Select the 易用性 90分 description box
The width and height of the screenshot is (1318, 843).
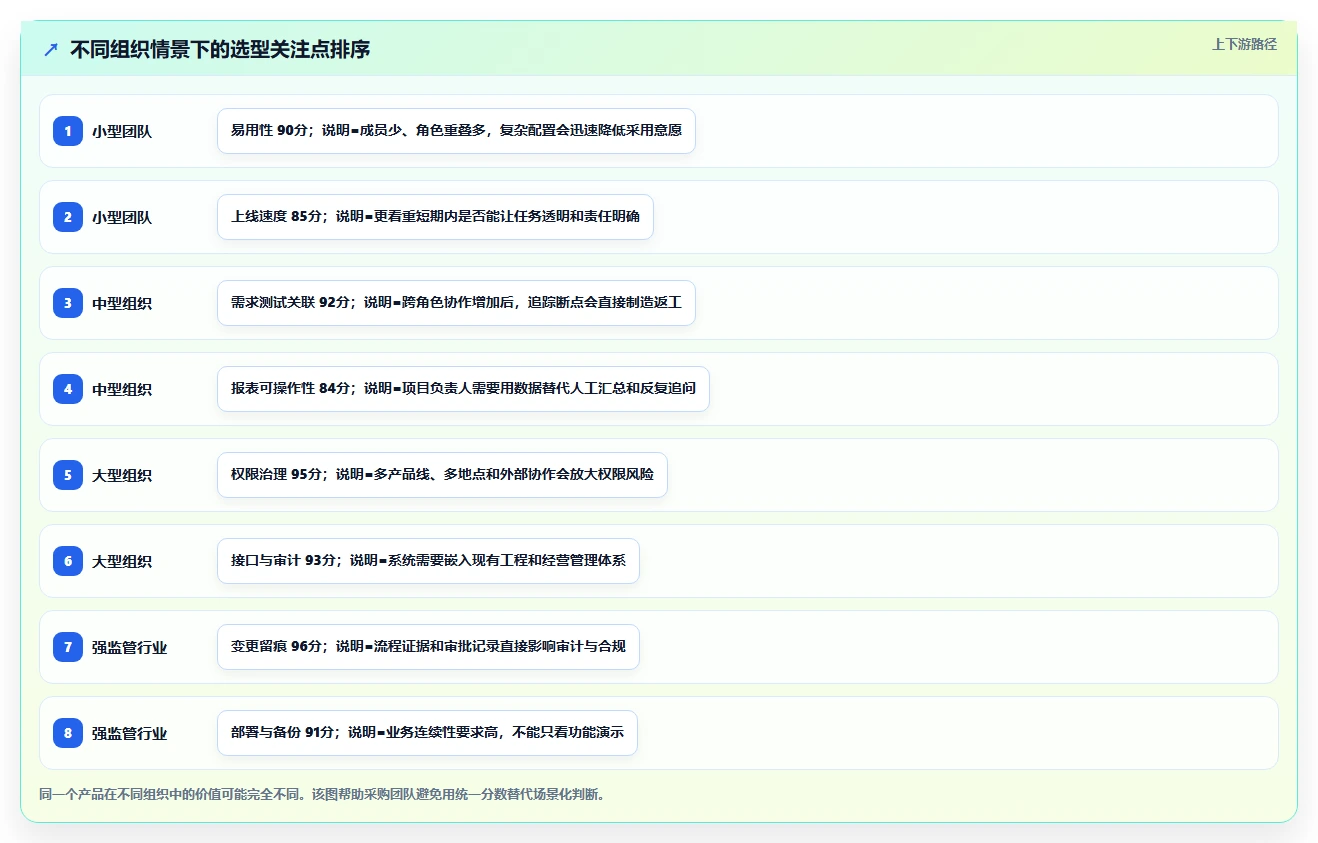point(456,131)
